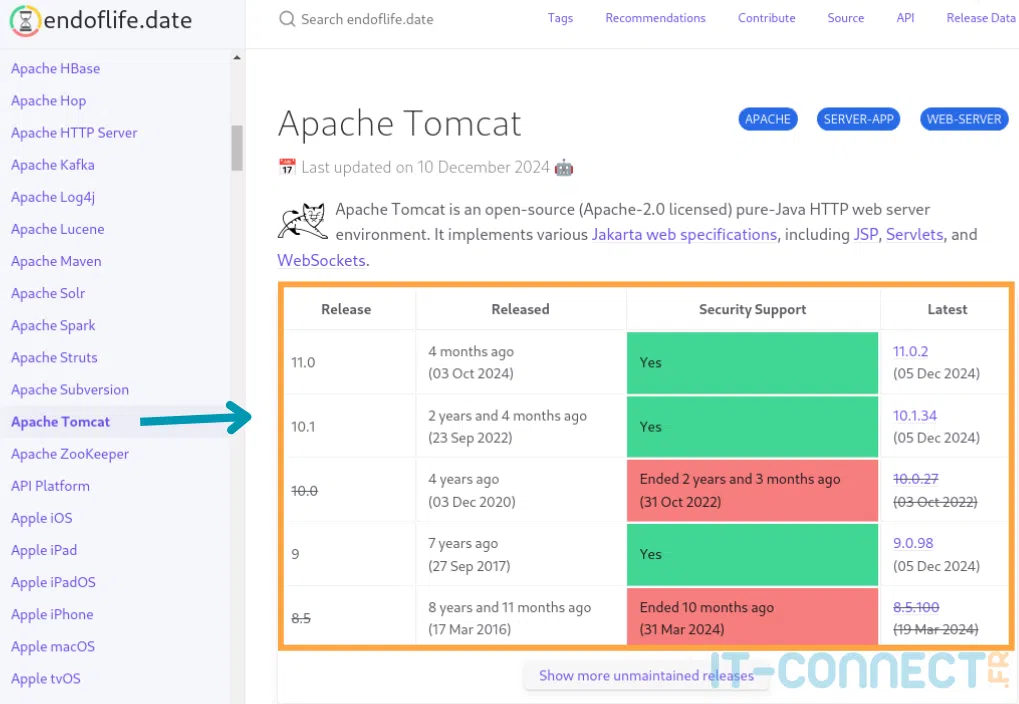Viewport: 1019px width, 704px height.
Task: Click the robot icon after the date
Action: point(564,167)
